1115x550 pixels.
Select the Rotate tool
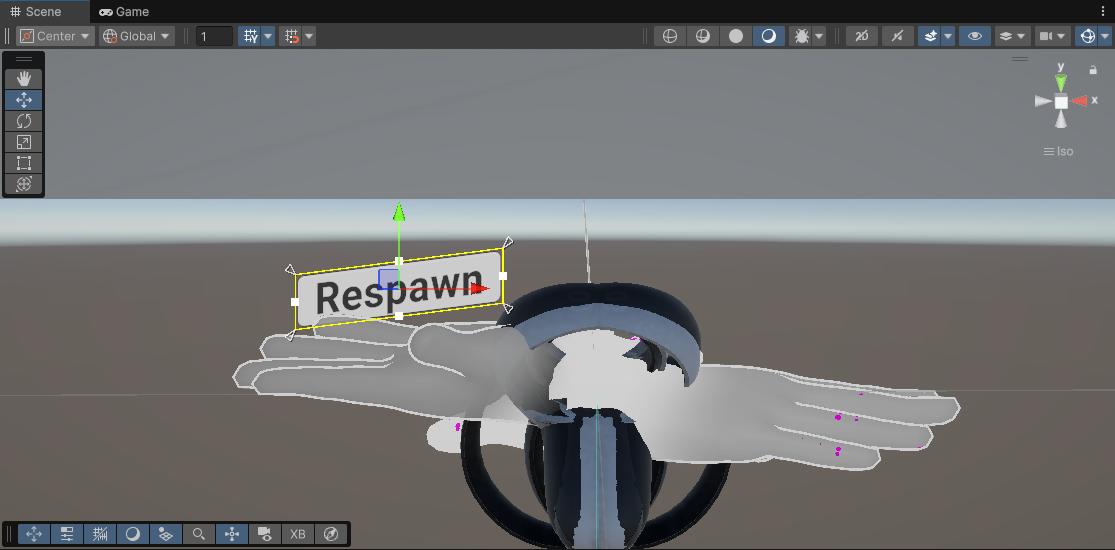[x=23, y=121]
